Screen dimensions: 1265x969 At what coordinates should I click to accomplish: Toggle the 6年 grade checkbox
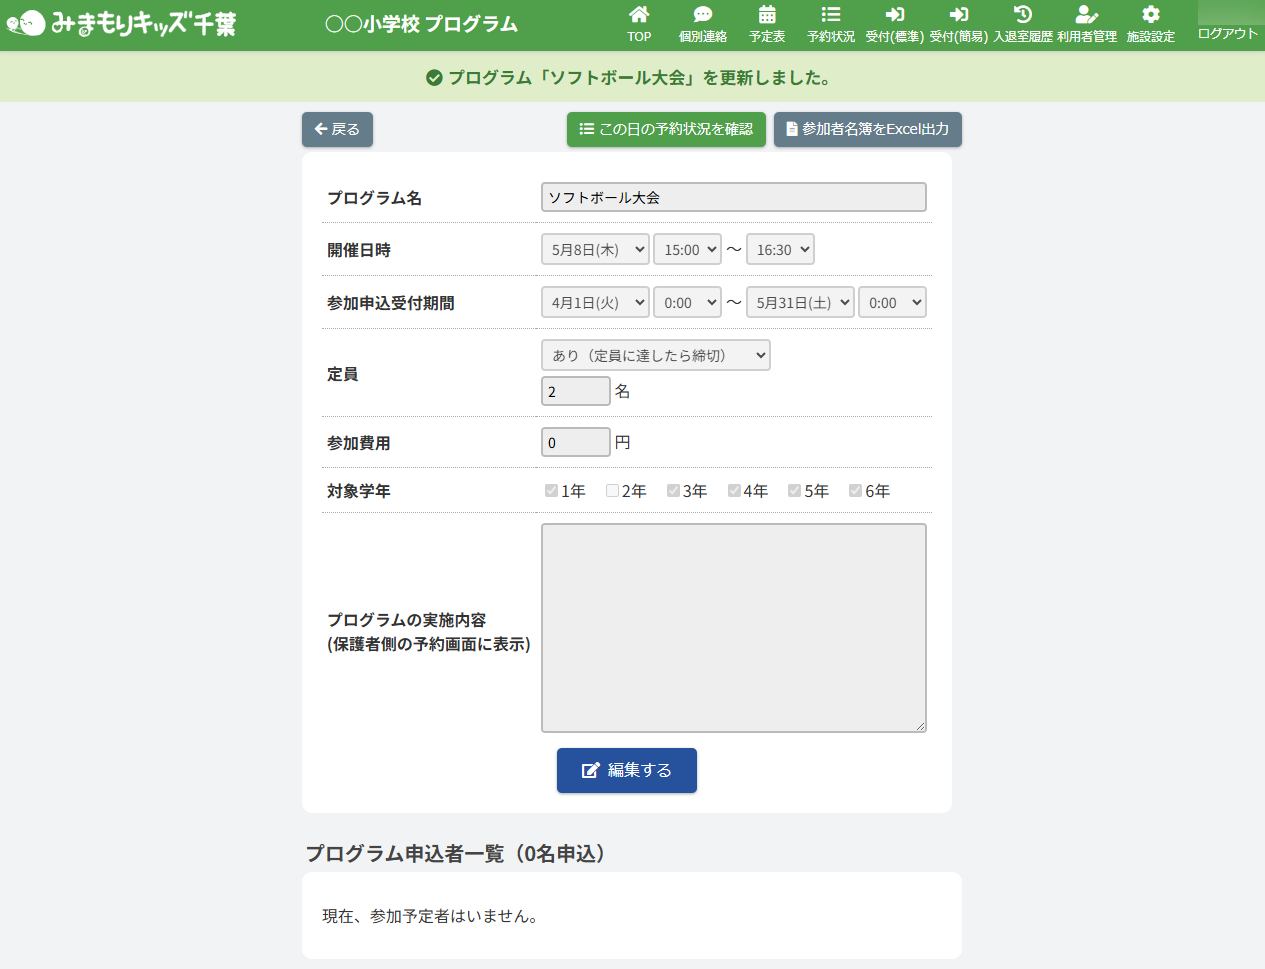855,490
